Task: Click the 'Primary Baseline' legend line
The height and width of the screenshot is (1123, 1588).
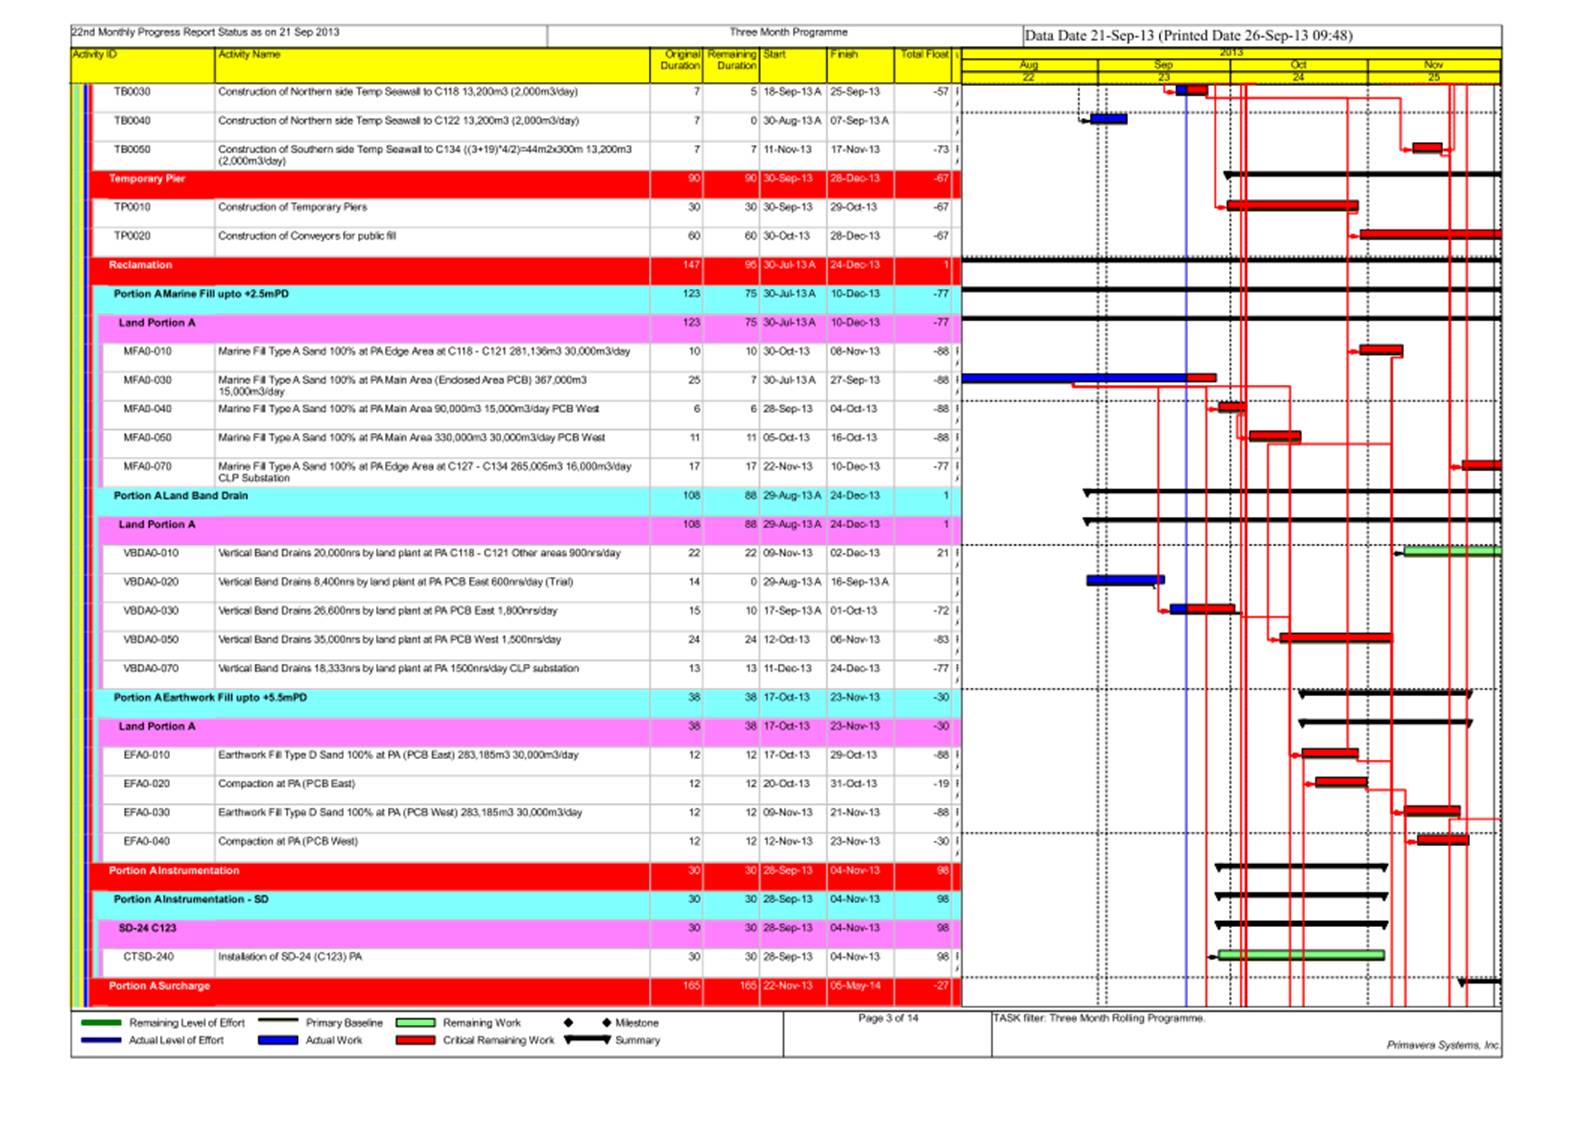Action: (x=277, y=1022)
